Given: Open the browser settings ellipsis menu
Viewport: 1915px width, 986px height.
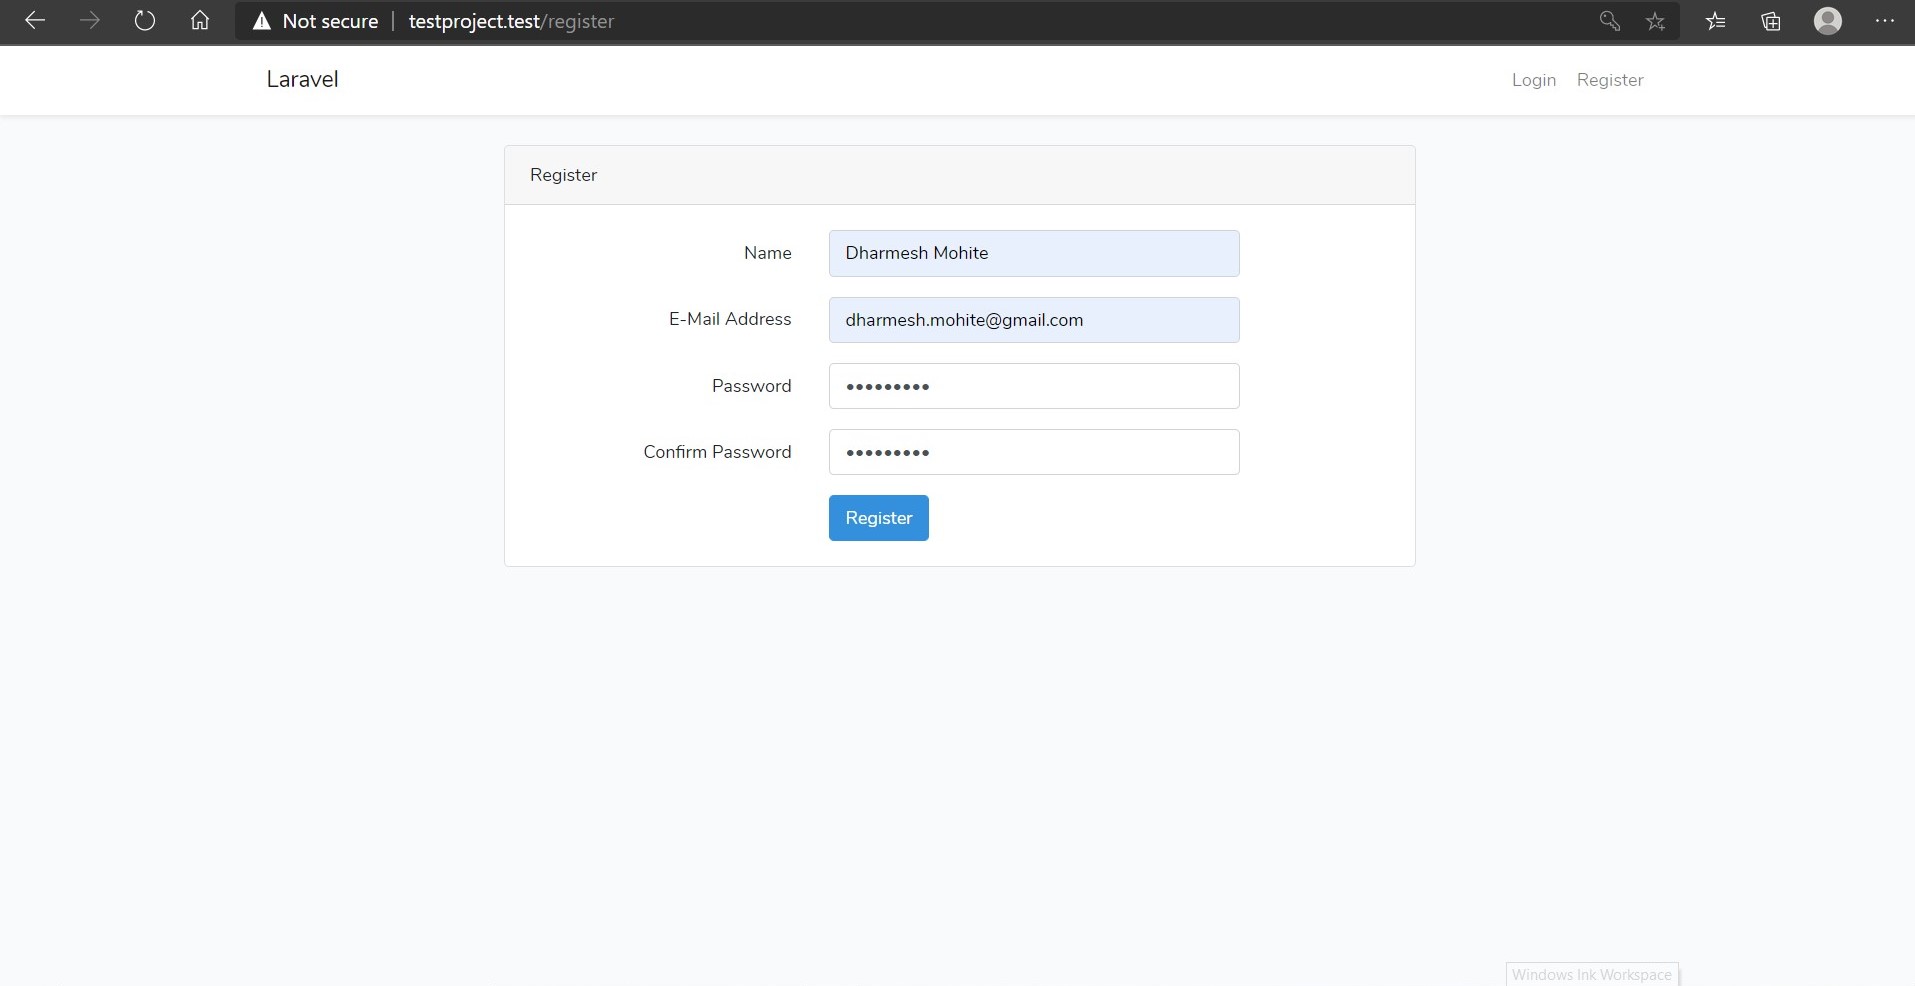Looking at the screenshot, I should click(1885, 21).
